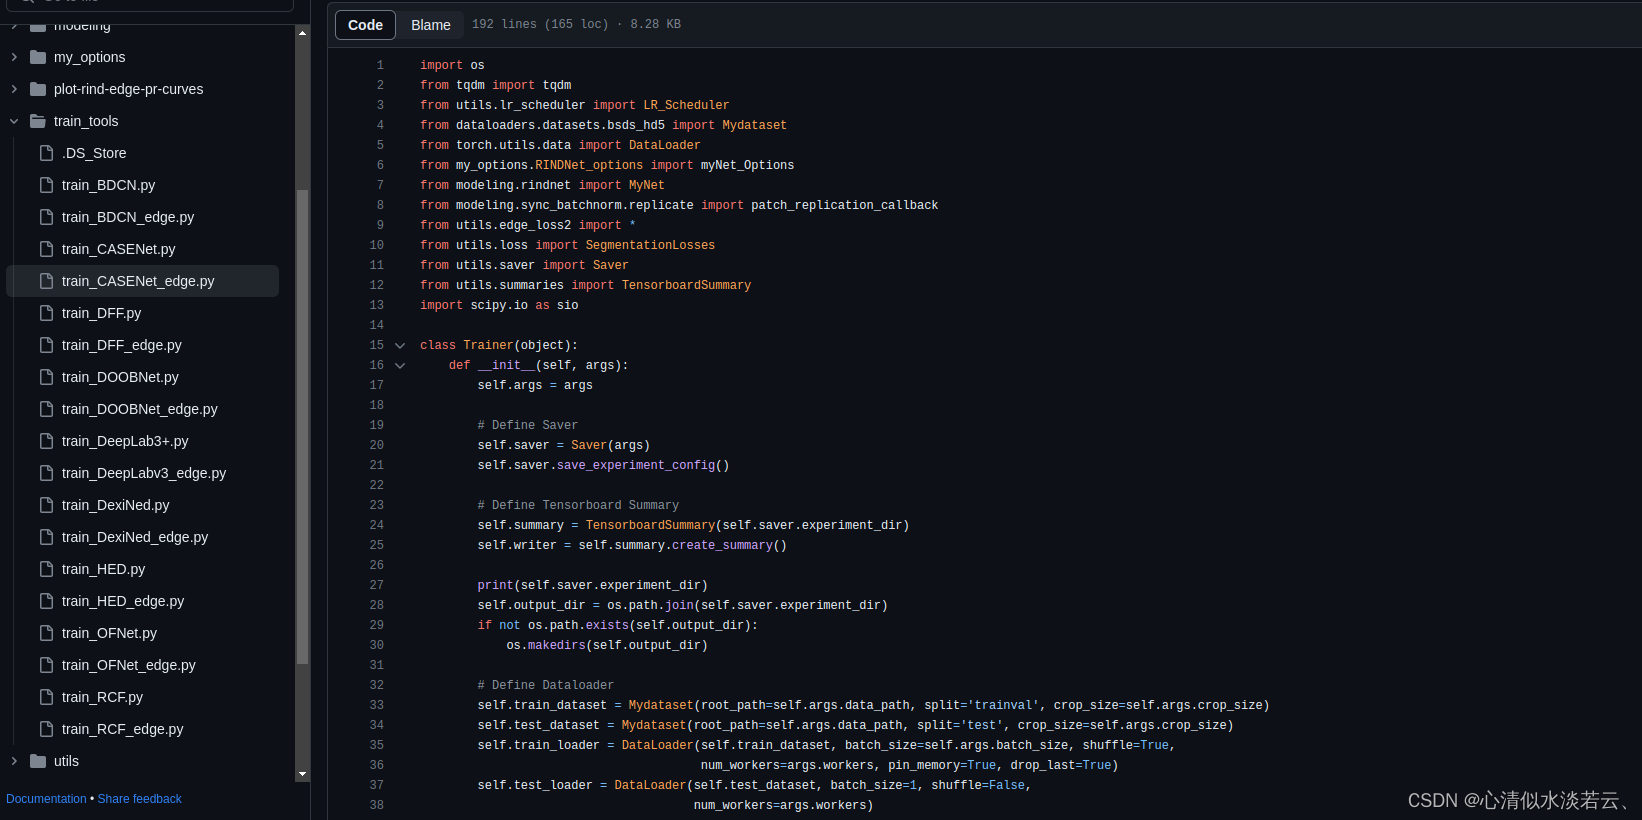Expand the my_options folder chevron

click(14, 57)
